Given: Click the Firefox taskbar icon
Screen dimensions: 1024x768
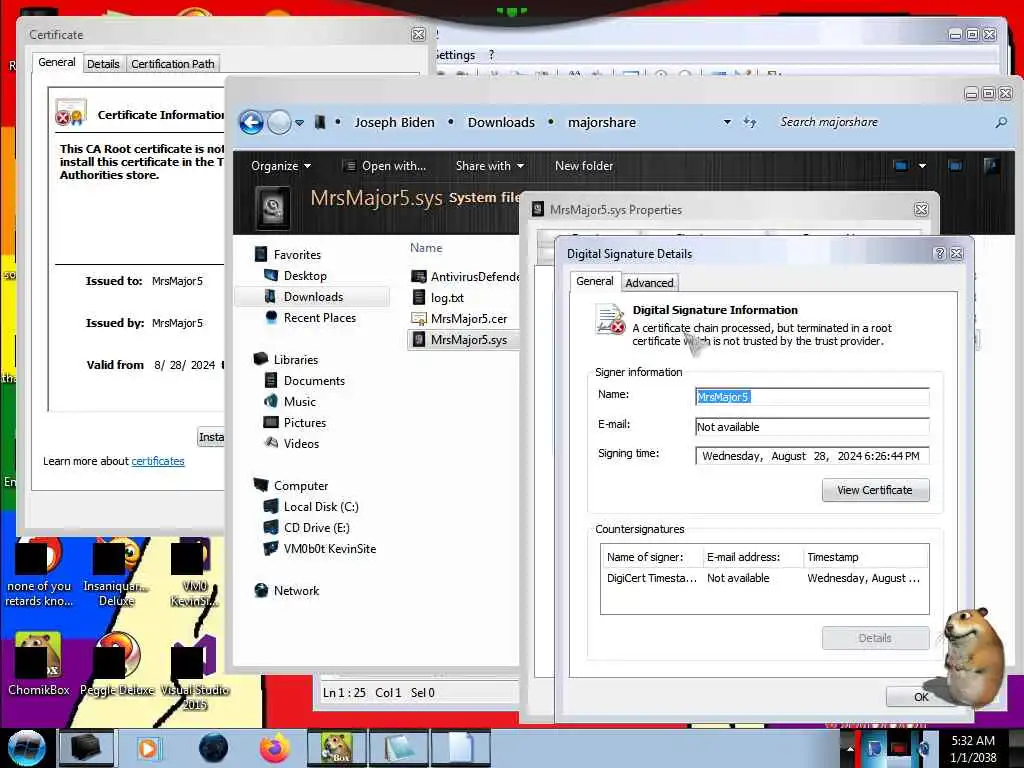Looking at the screenshot, I should [x=274, y=748].
